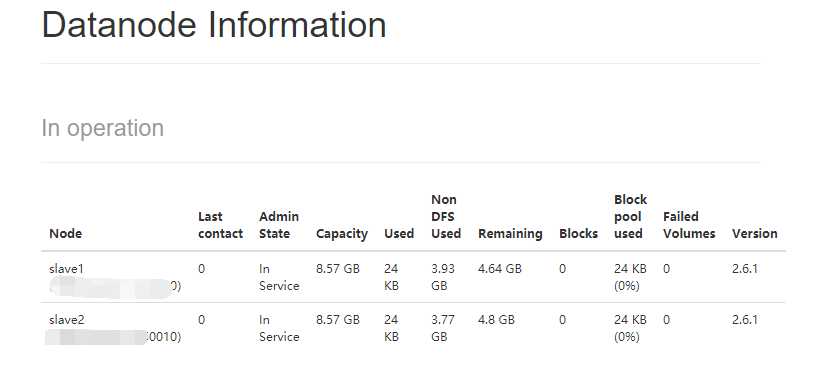The image size is (820, 378).
Task: Select the Blocks column header
Action: [578, 234]
